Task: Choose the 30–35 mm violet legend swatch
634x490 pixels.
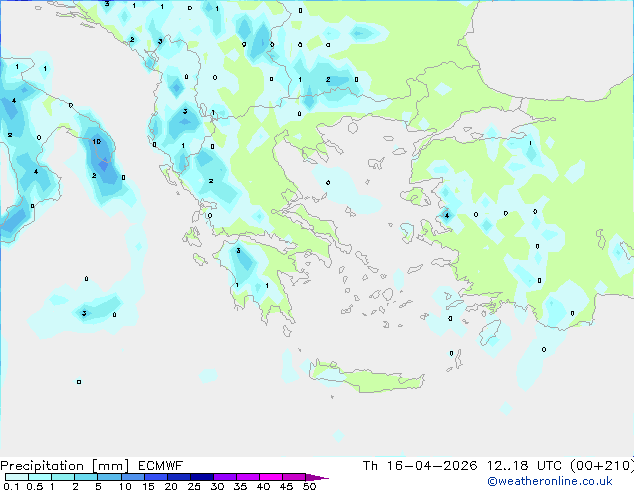Action: (x=225, y=477)
